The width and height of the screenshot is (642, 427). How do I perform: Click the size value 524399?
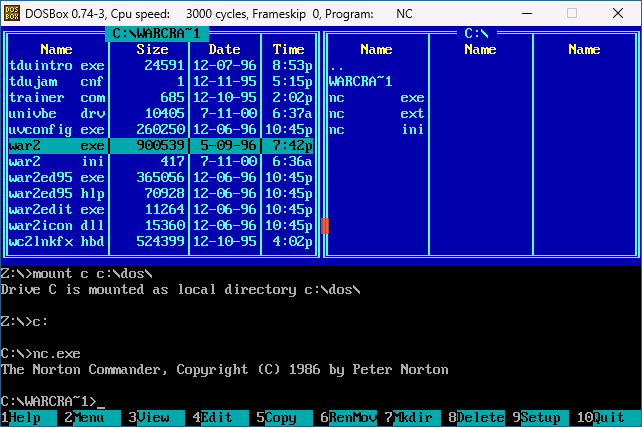[160, 241]
